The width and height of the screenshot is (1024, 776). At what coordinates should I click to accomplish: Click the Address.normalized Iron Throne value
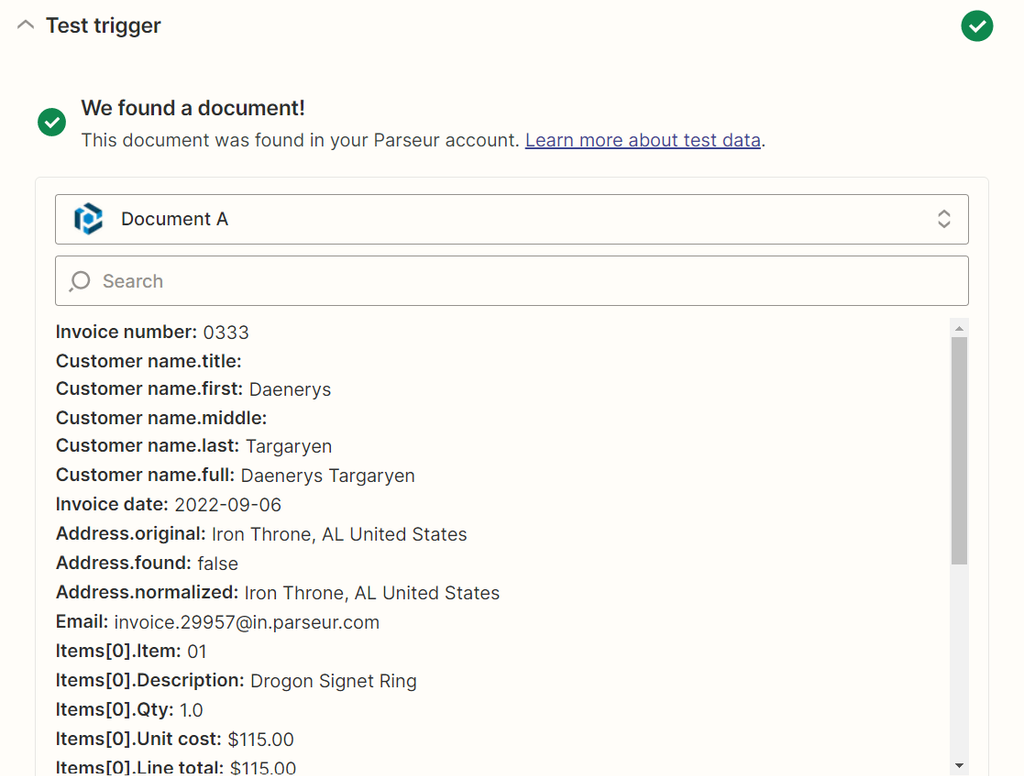(370, 593)
